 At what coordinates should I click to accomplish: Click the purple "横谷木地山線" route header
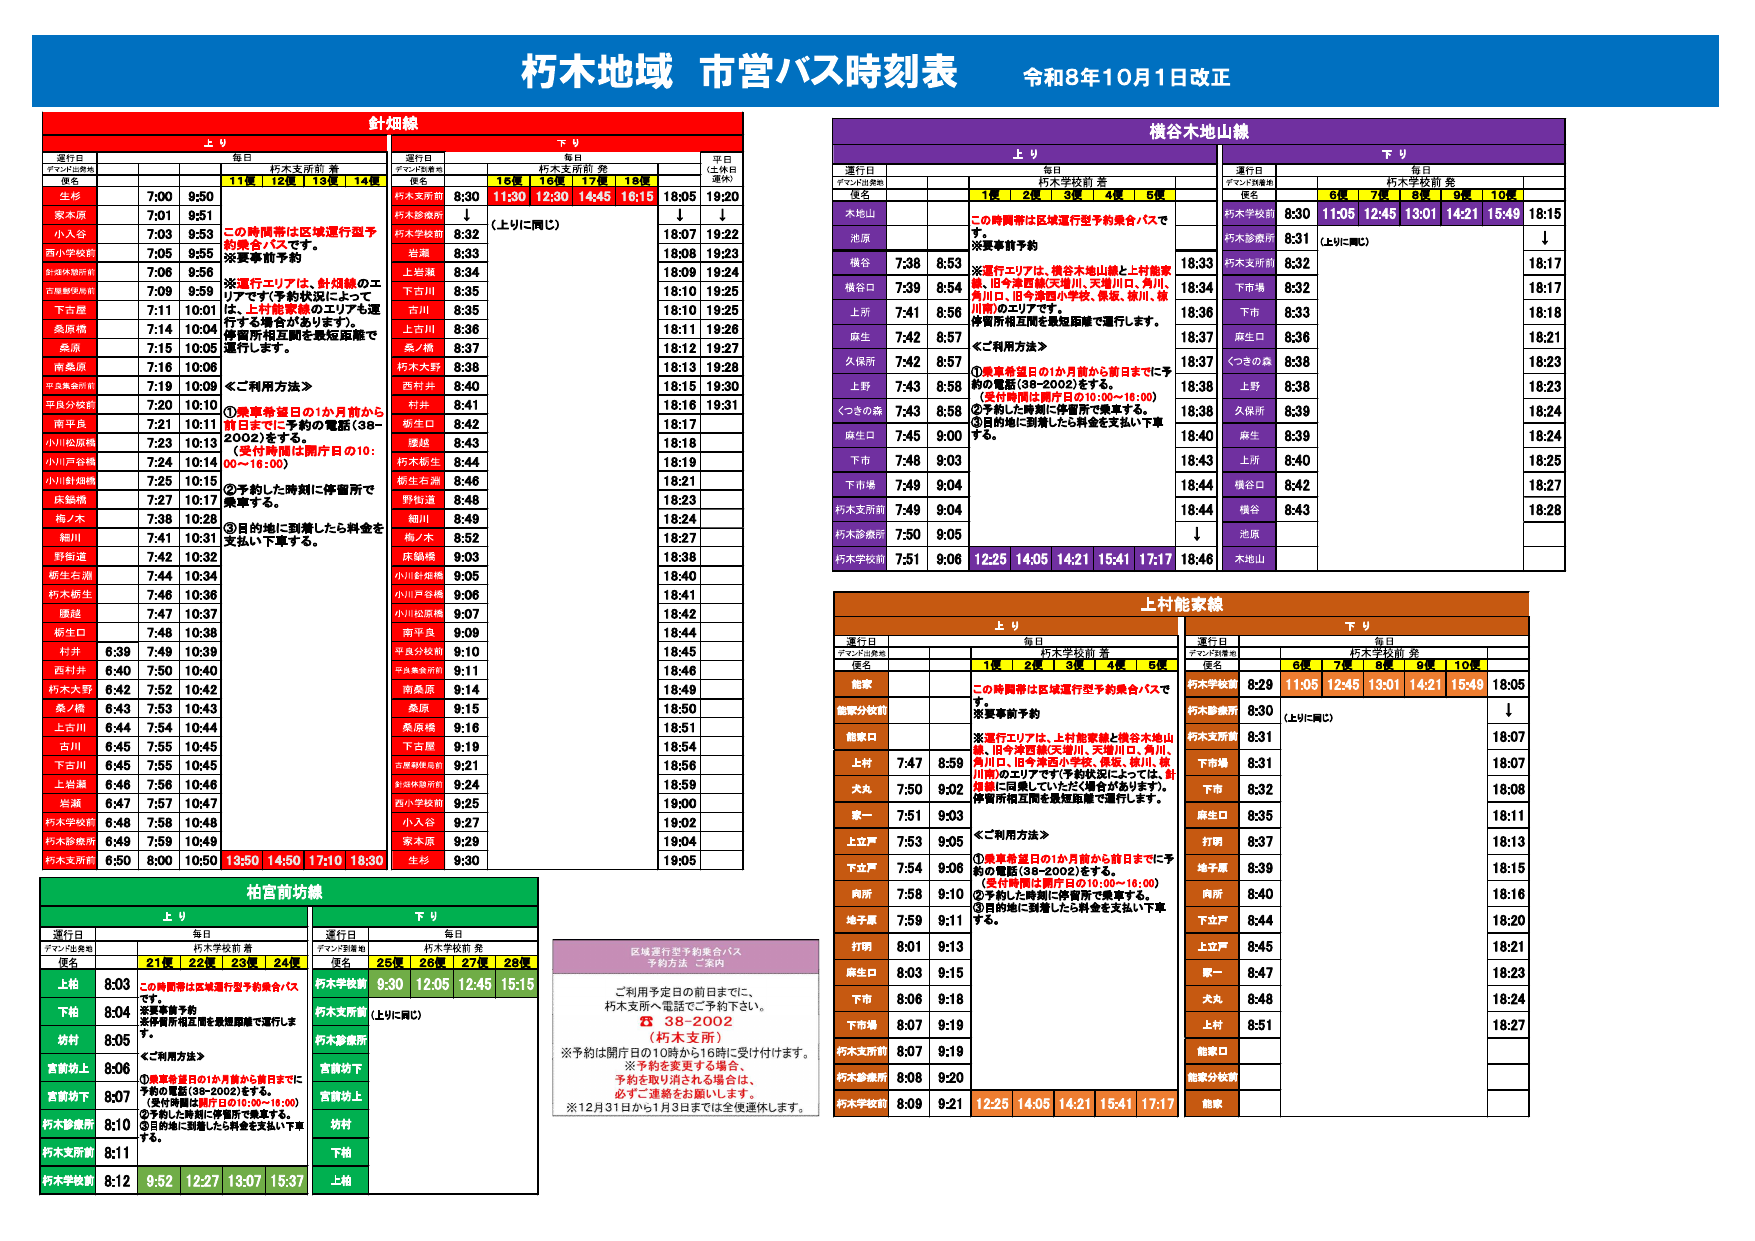[x=1199, y=131]
